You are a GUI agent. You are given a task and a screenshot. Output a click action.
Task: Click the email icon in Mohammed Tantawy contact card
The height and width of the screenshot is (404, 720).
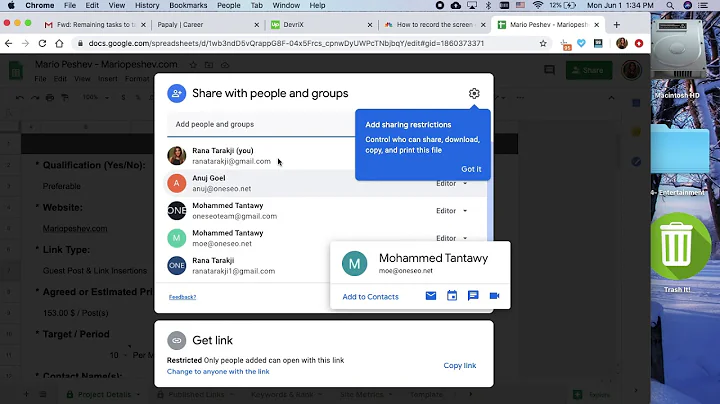431,296
